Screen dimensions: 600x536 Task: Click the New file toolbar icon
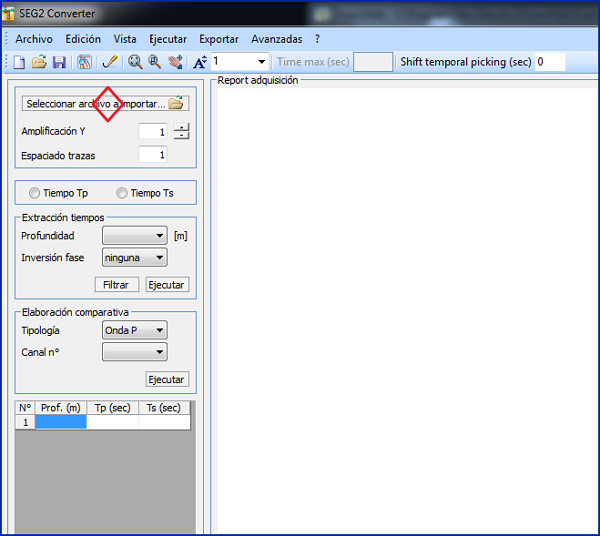point(20,62)
